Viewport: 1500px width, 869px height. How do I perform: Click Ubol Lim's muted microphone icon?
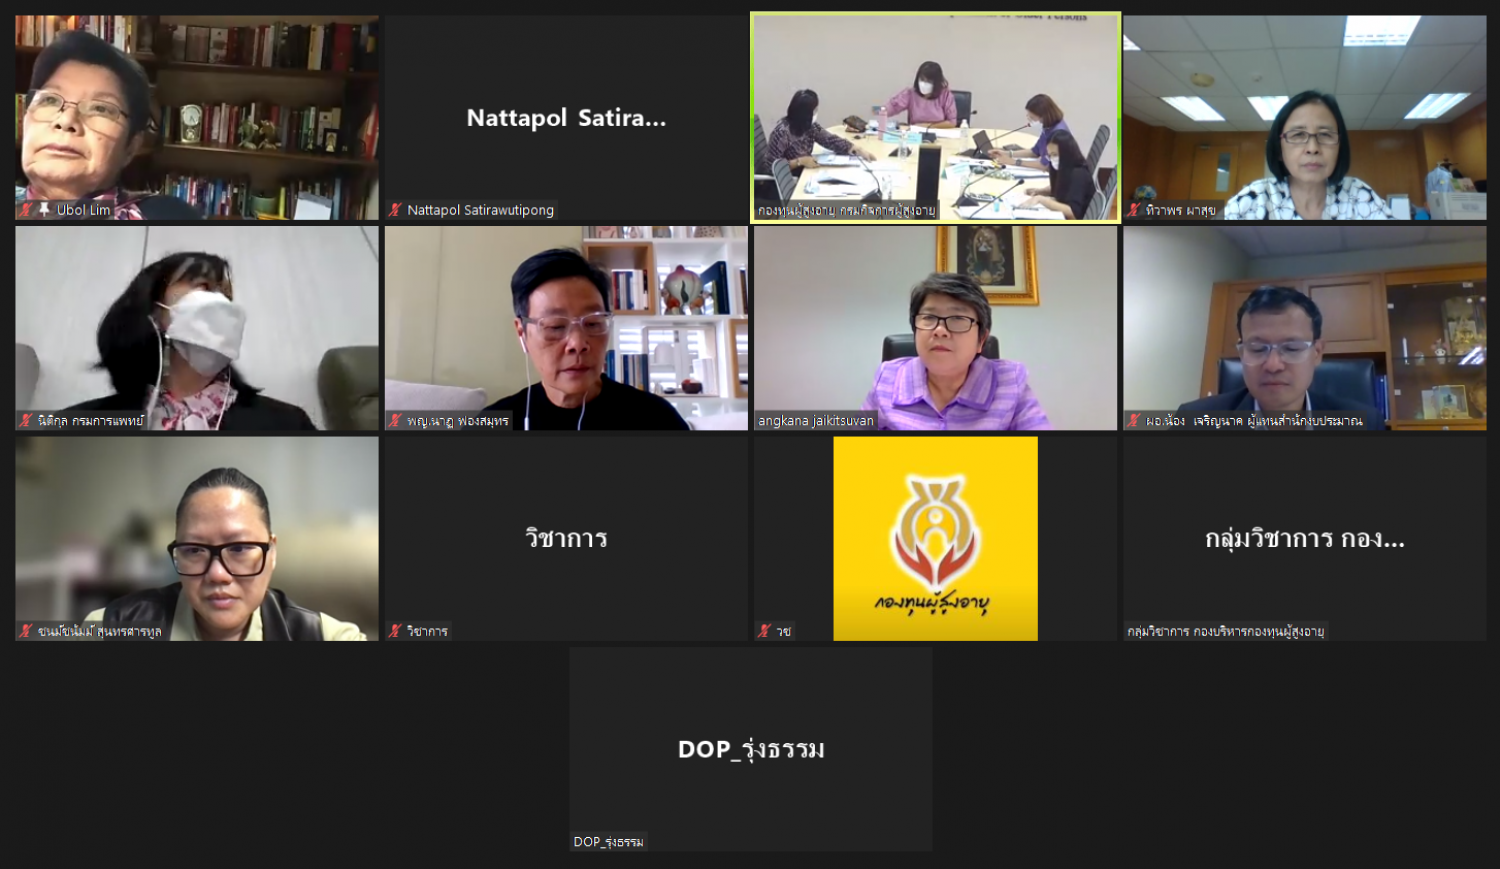click(26, 210)
